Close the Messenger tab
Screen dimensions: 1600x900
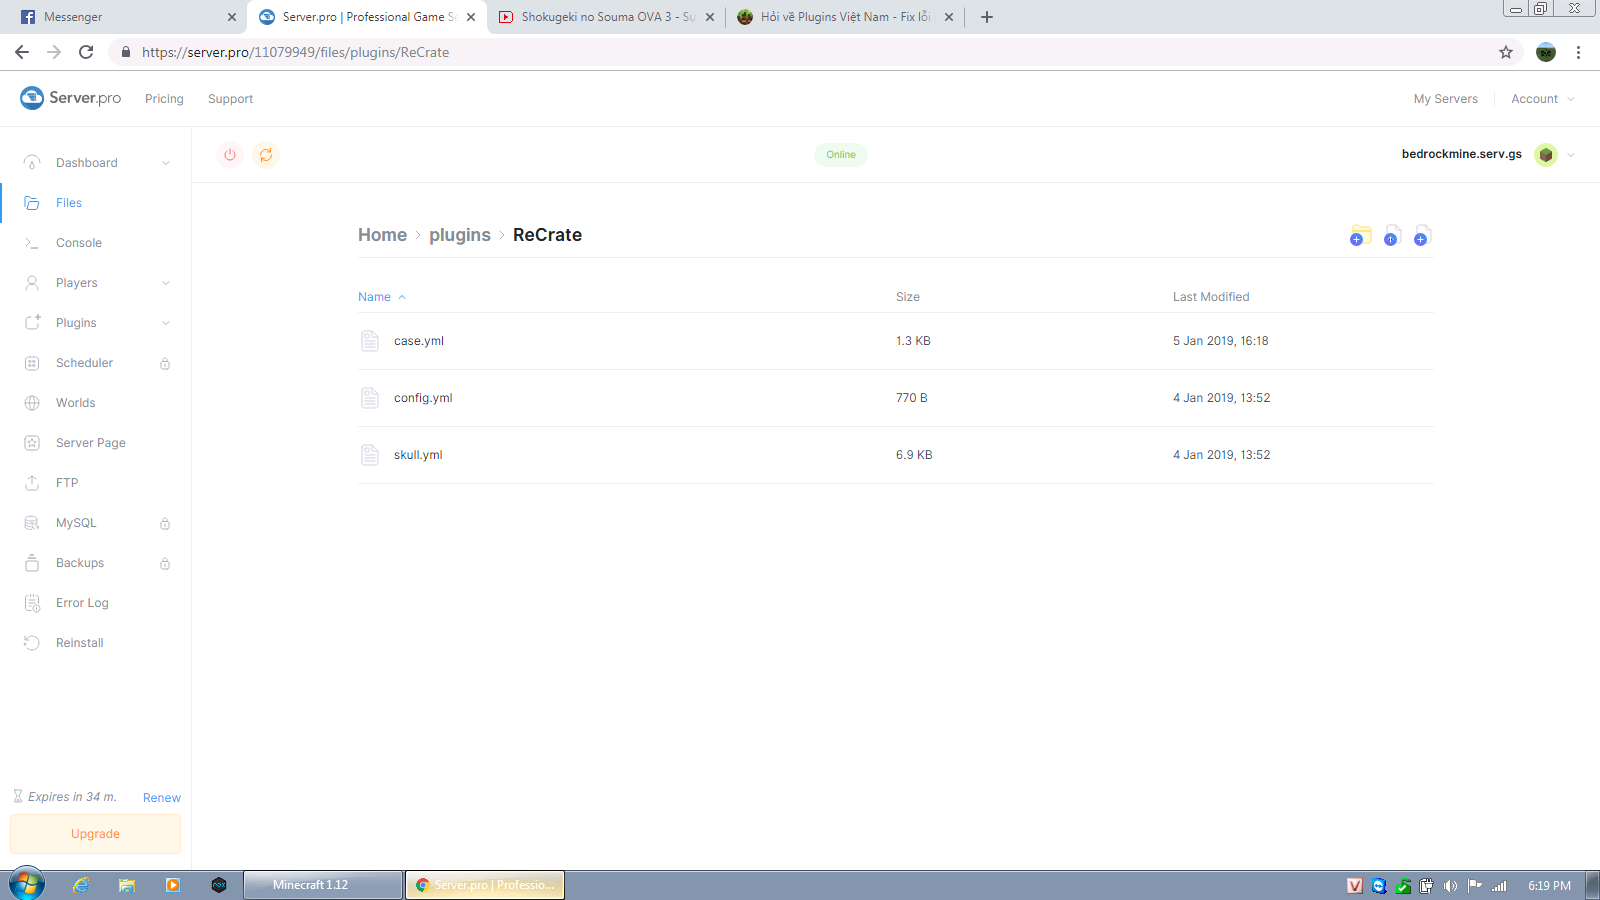[x=232, y=17]
